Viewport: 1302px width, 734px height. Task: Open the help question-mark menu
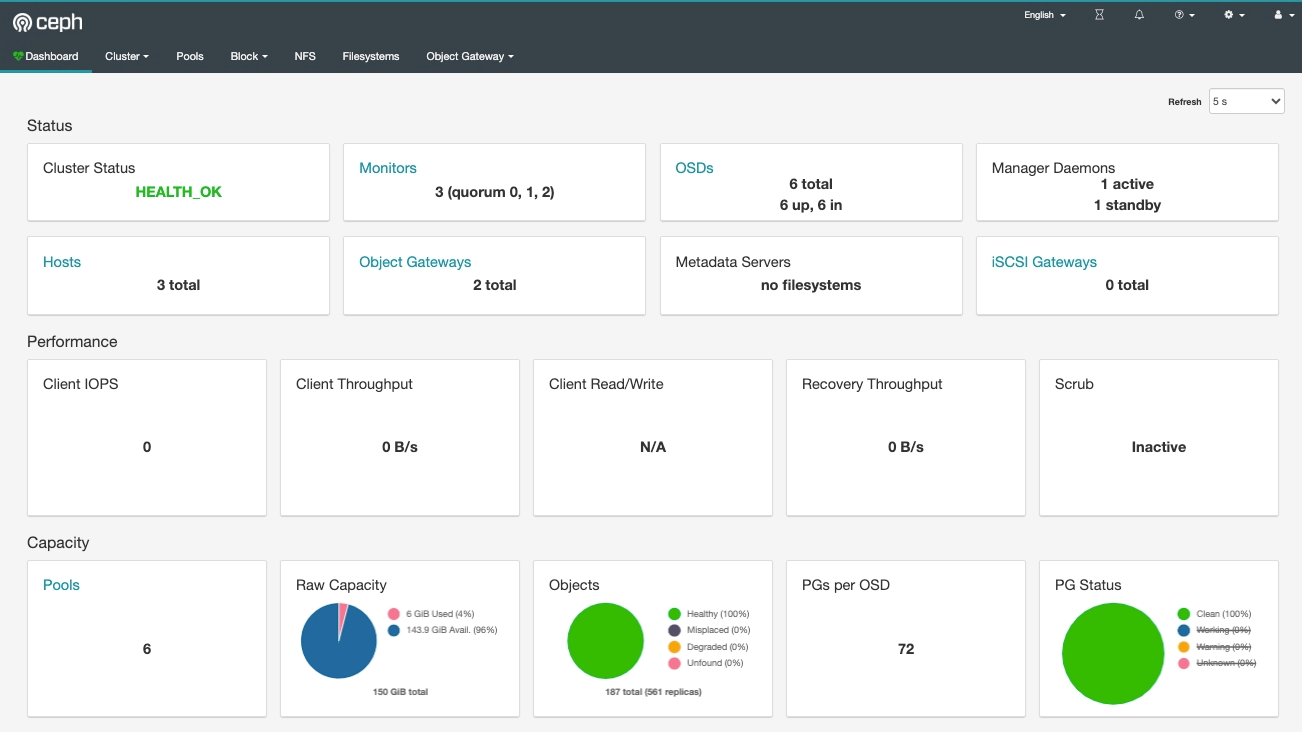1184,15
